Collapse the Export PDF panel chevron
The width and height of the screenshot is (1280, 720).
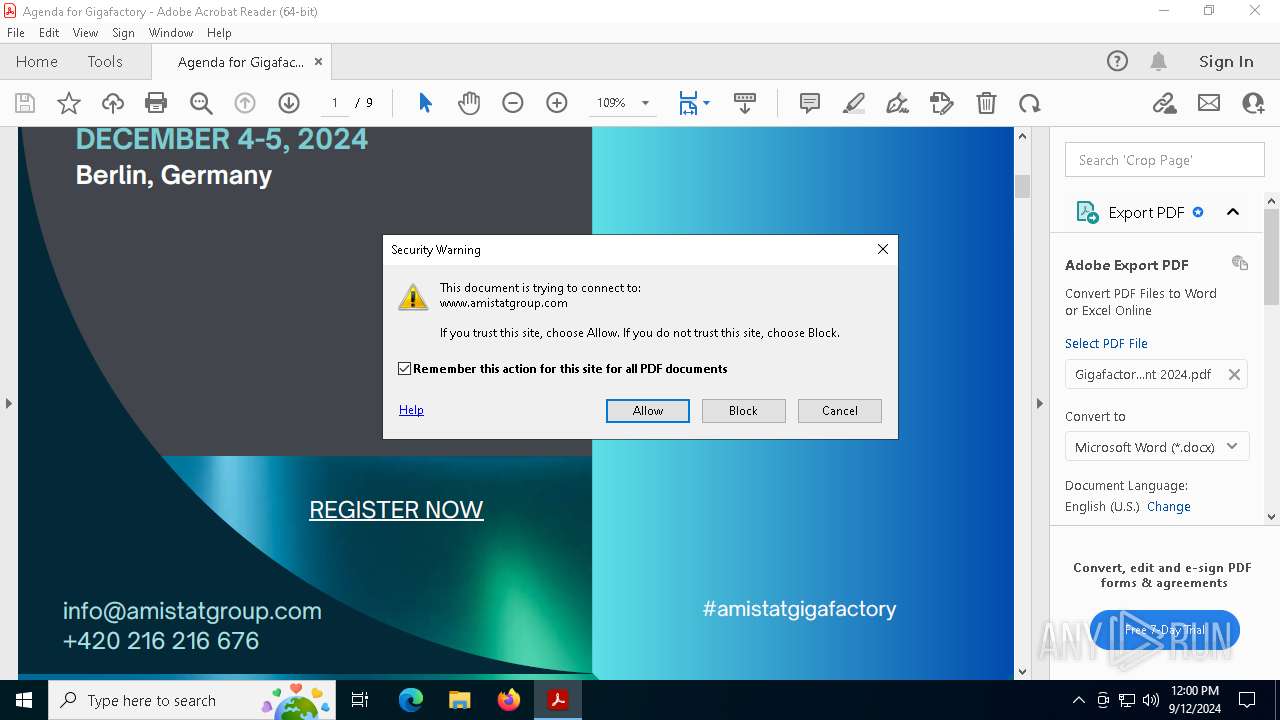tap(1233, 212)
